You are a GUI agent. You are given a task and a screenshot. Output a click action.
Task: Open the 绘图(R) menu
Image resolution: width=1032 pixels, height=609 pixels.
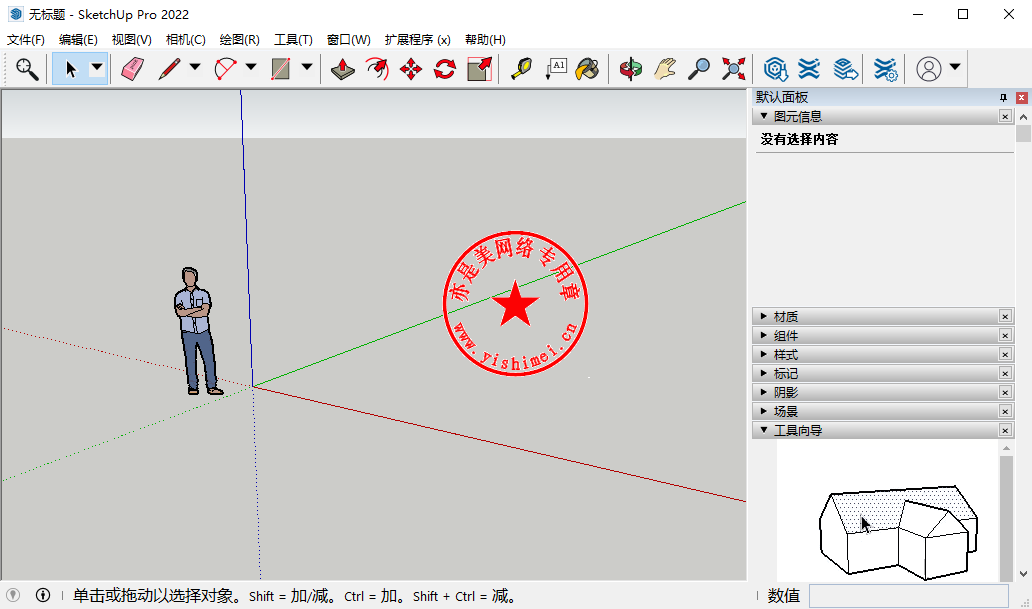point(240,40)
